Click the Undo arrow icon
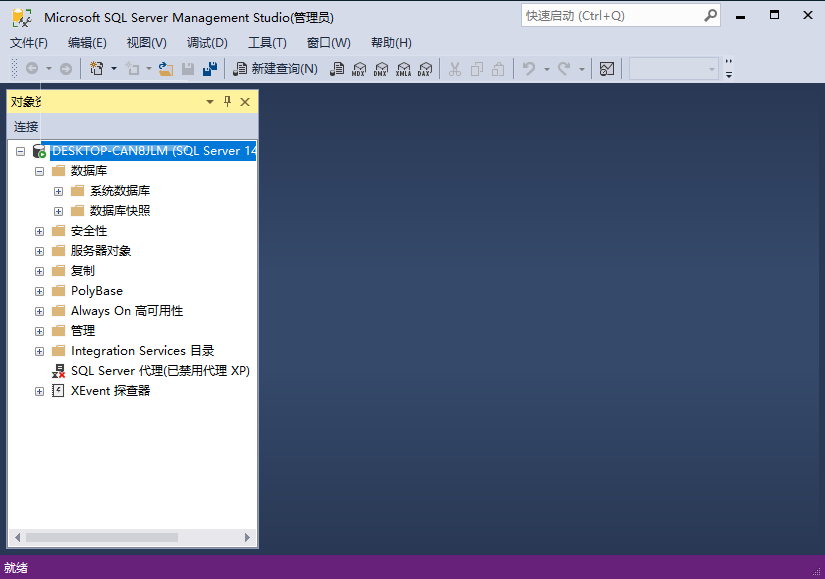Image resolution: width=825 pixels, height=579 pixels. pos(529,68)
